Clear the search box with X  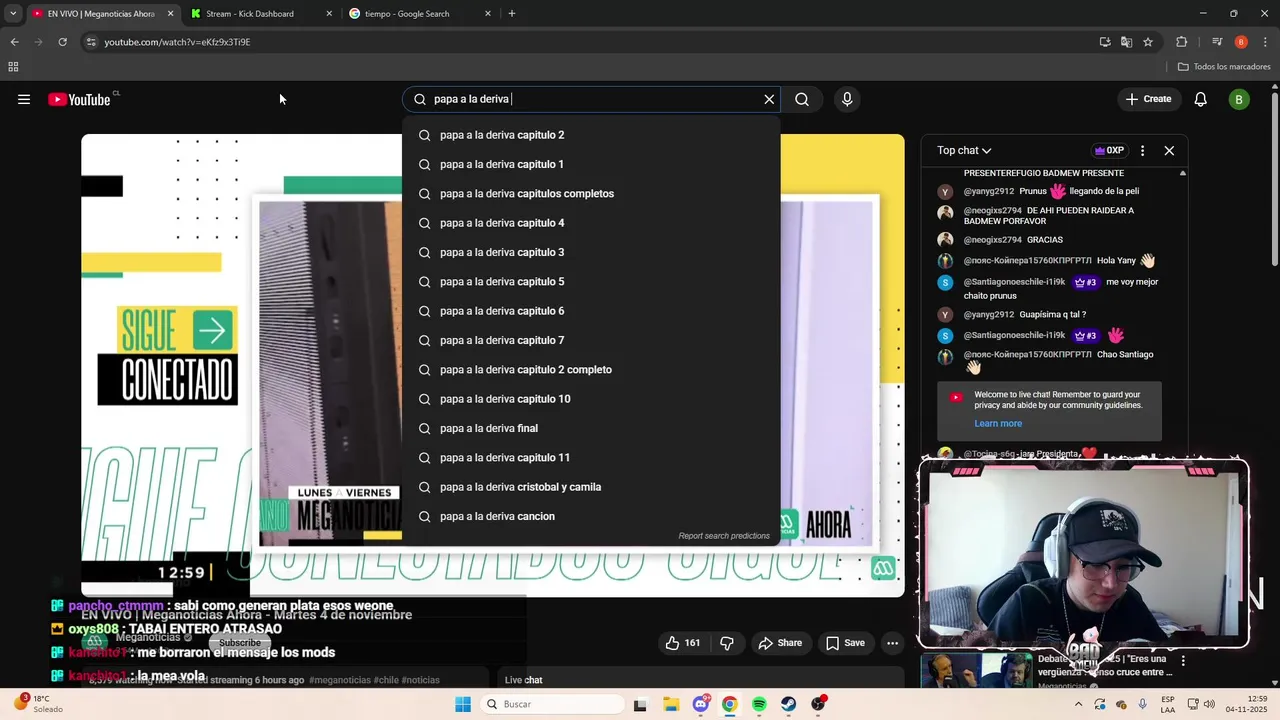[x=769, y=99]
